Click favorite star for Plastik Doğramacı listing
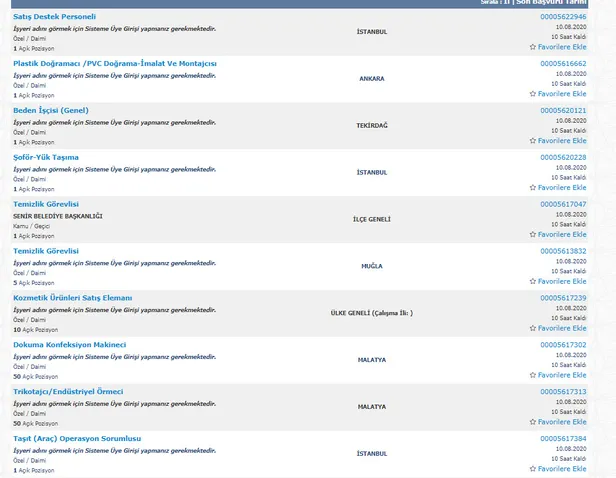The width and height of the screenshot is (616, 478). coord(532,94)
